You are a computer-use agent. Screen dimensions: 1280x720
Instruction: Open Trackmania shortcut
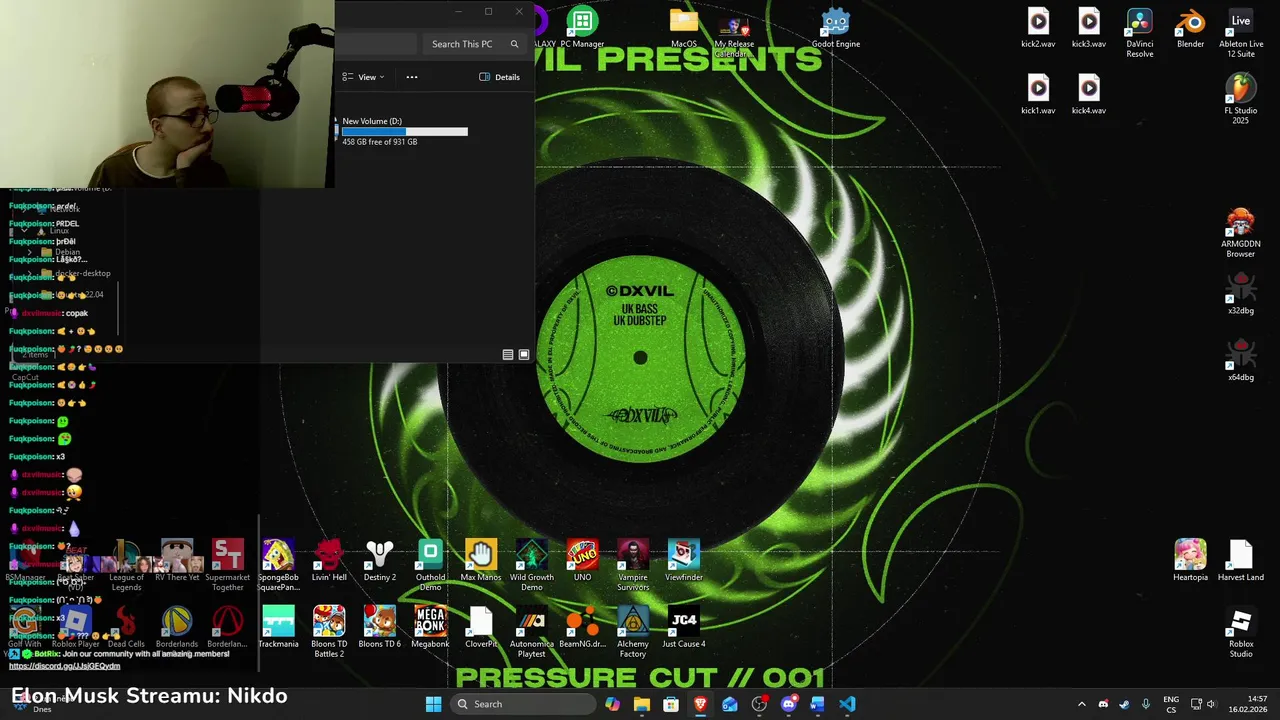pyautogui.click(x=278, y=628)
